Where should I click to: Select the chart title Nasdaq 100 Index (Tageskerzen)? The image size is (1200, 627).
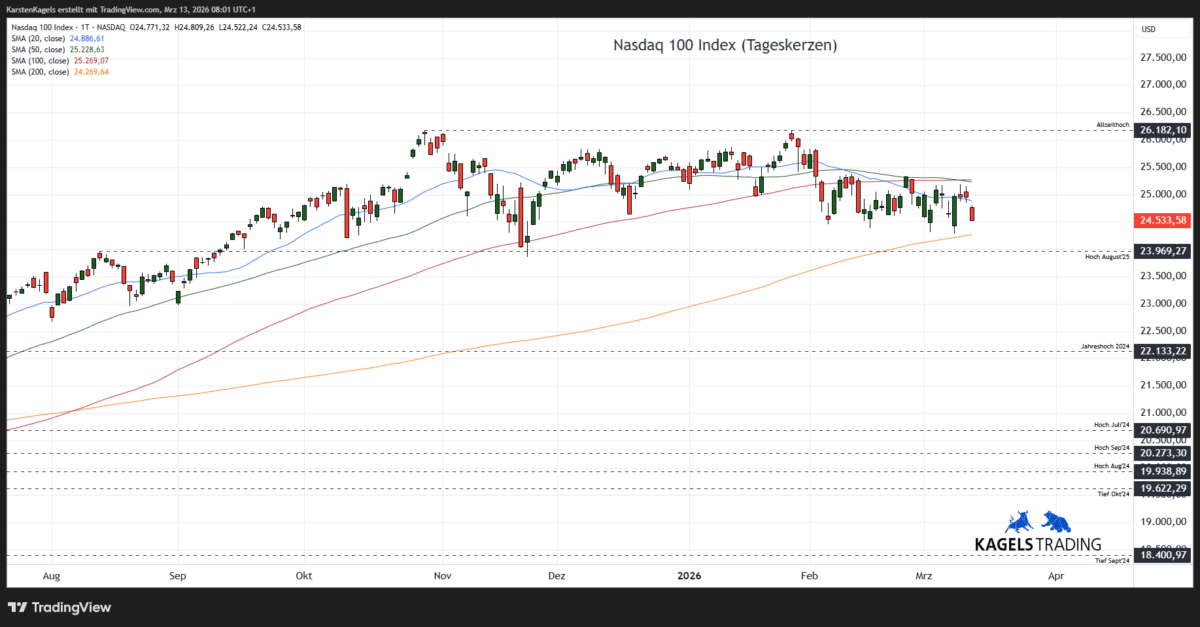[724, 45]
